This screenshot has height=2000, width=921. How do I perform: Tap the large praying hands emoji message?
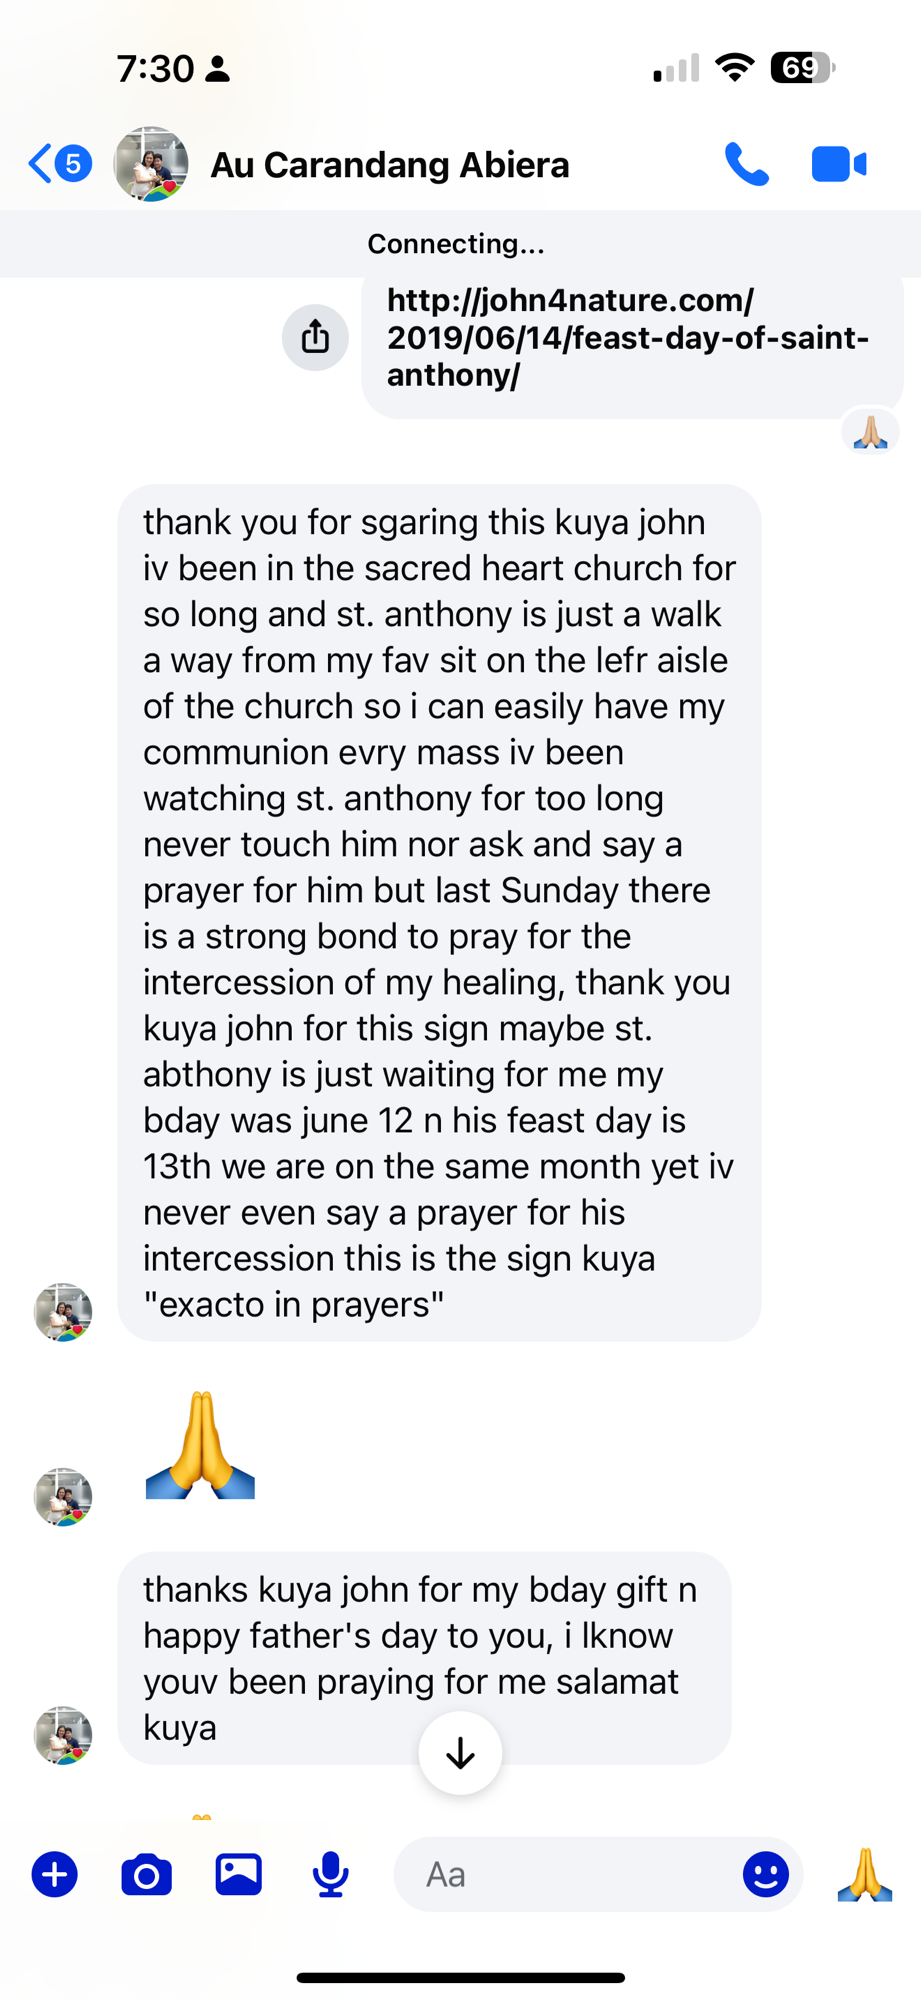(200, 1445)
